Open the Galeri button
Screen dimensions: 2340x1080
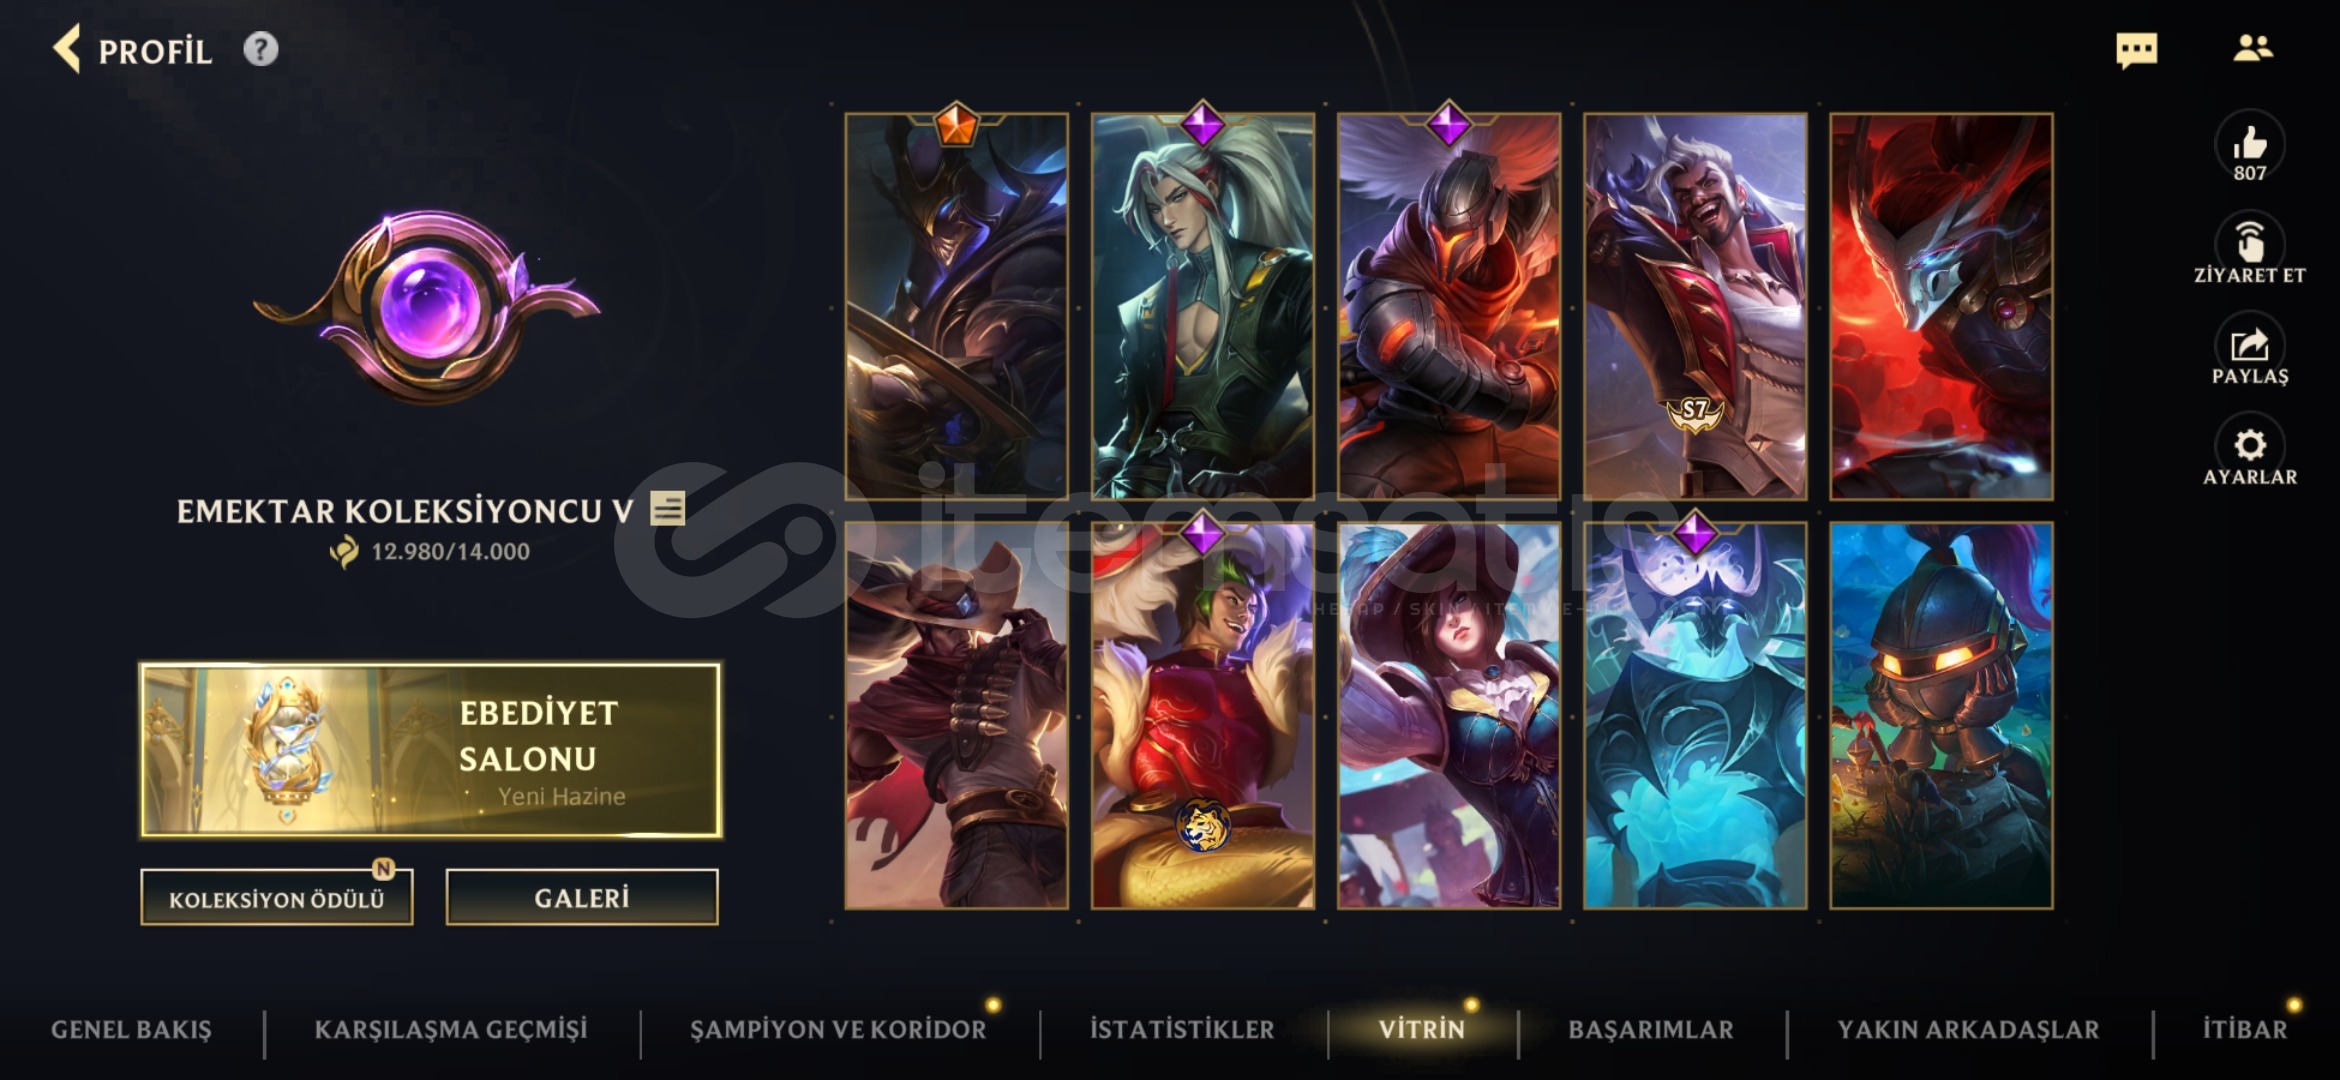pos(582,897)
